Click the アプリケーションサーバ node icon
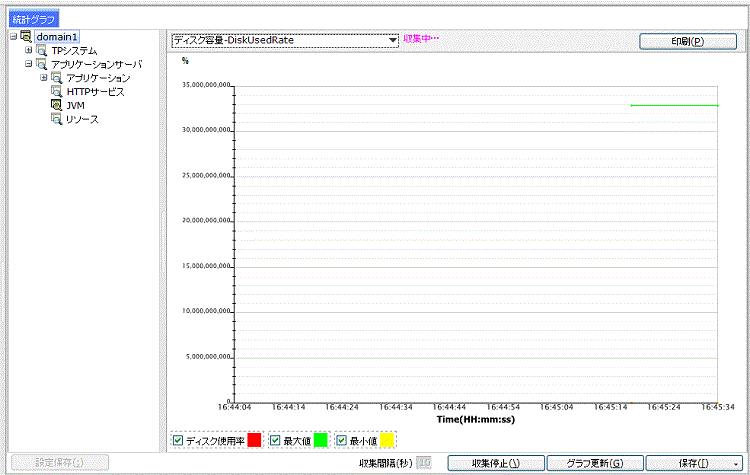This screenshot has height=475, width=750. [41, 64]
